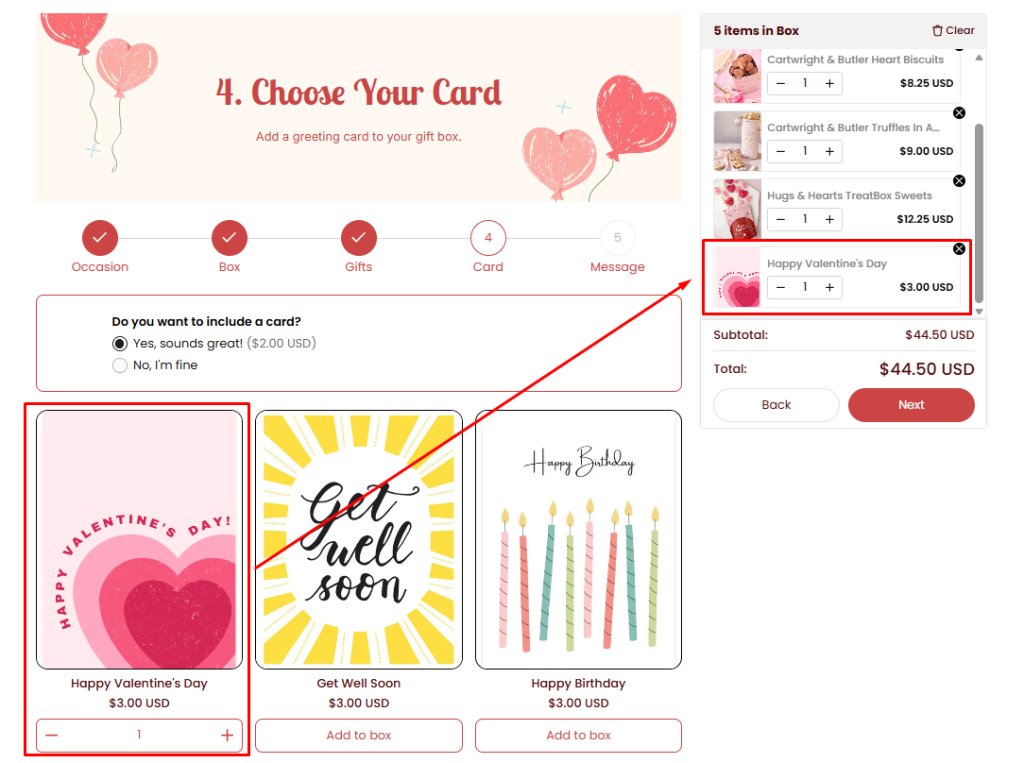Decrease Valentine's card quantity in sidebar
The width and height of the screenshot is (1024, 763).
780,287
